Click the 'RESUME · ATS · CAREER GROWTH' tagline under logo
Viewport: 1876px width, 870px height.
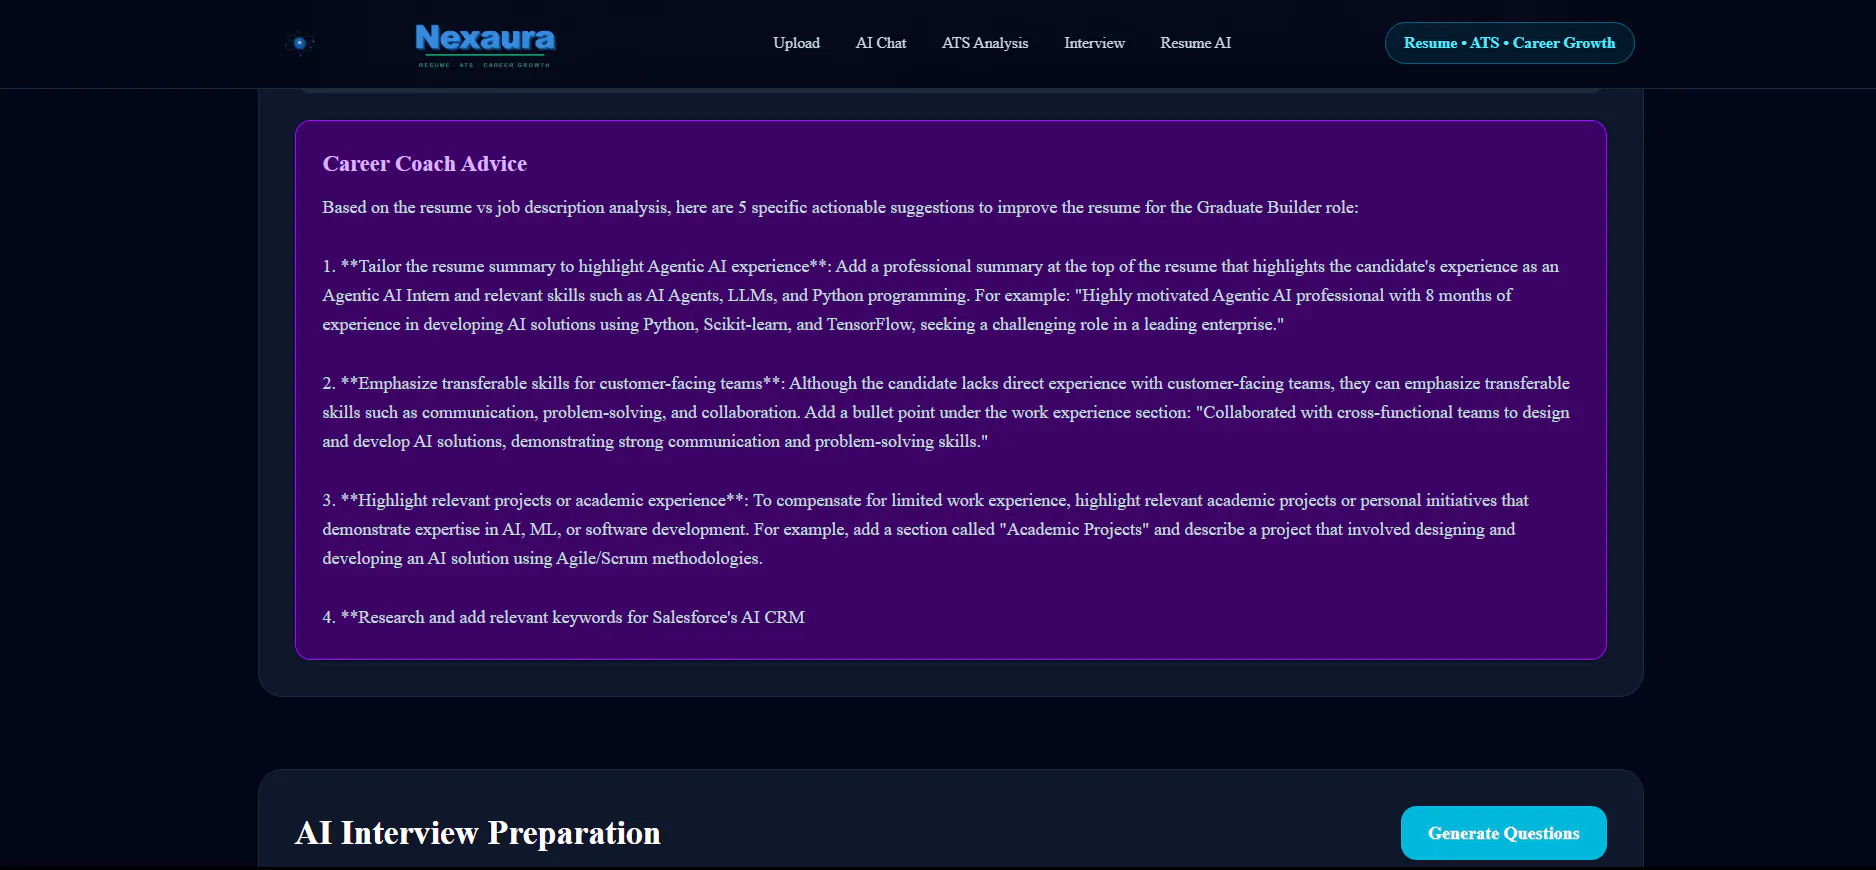484,65
